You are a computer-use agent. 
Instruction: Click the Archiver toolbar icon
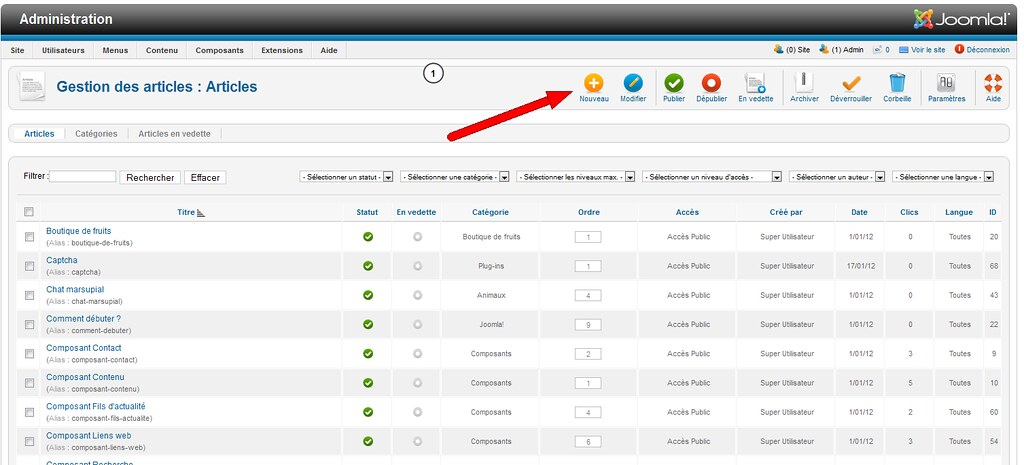point(804,83)
